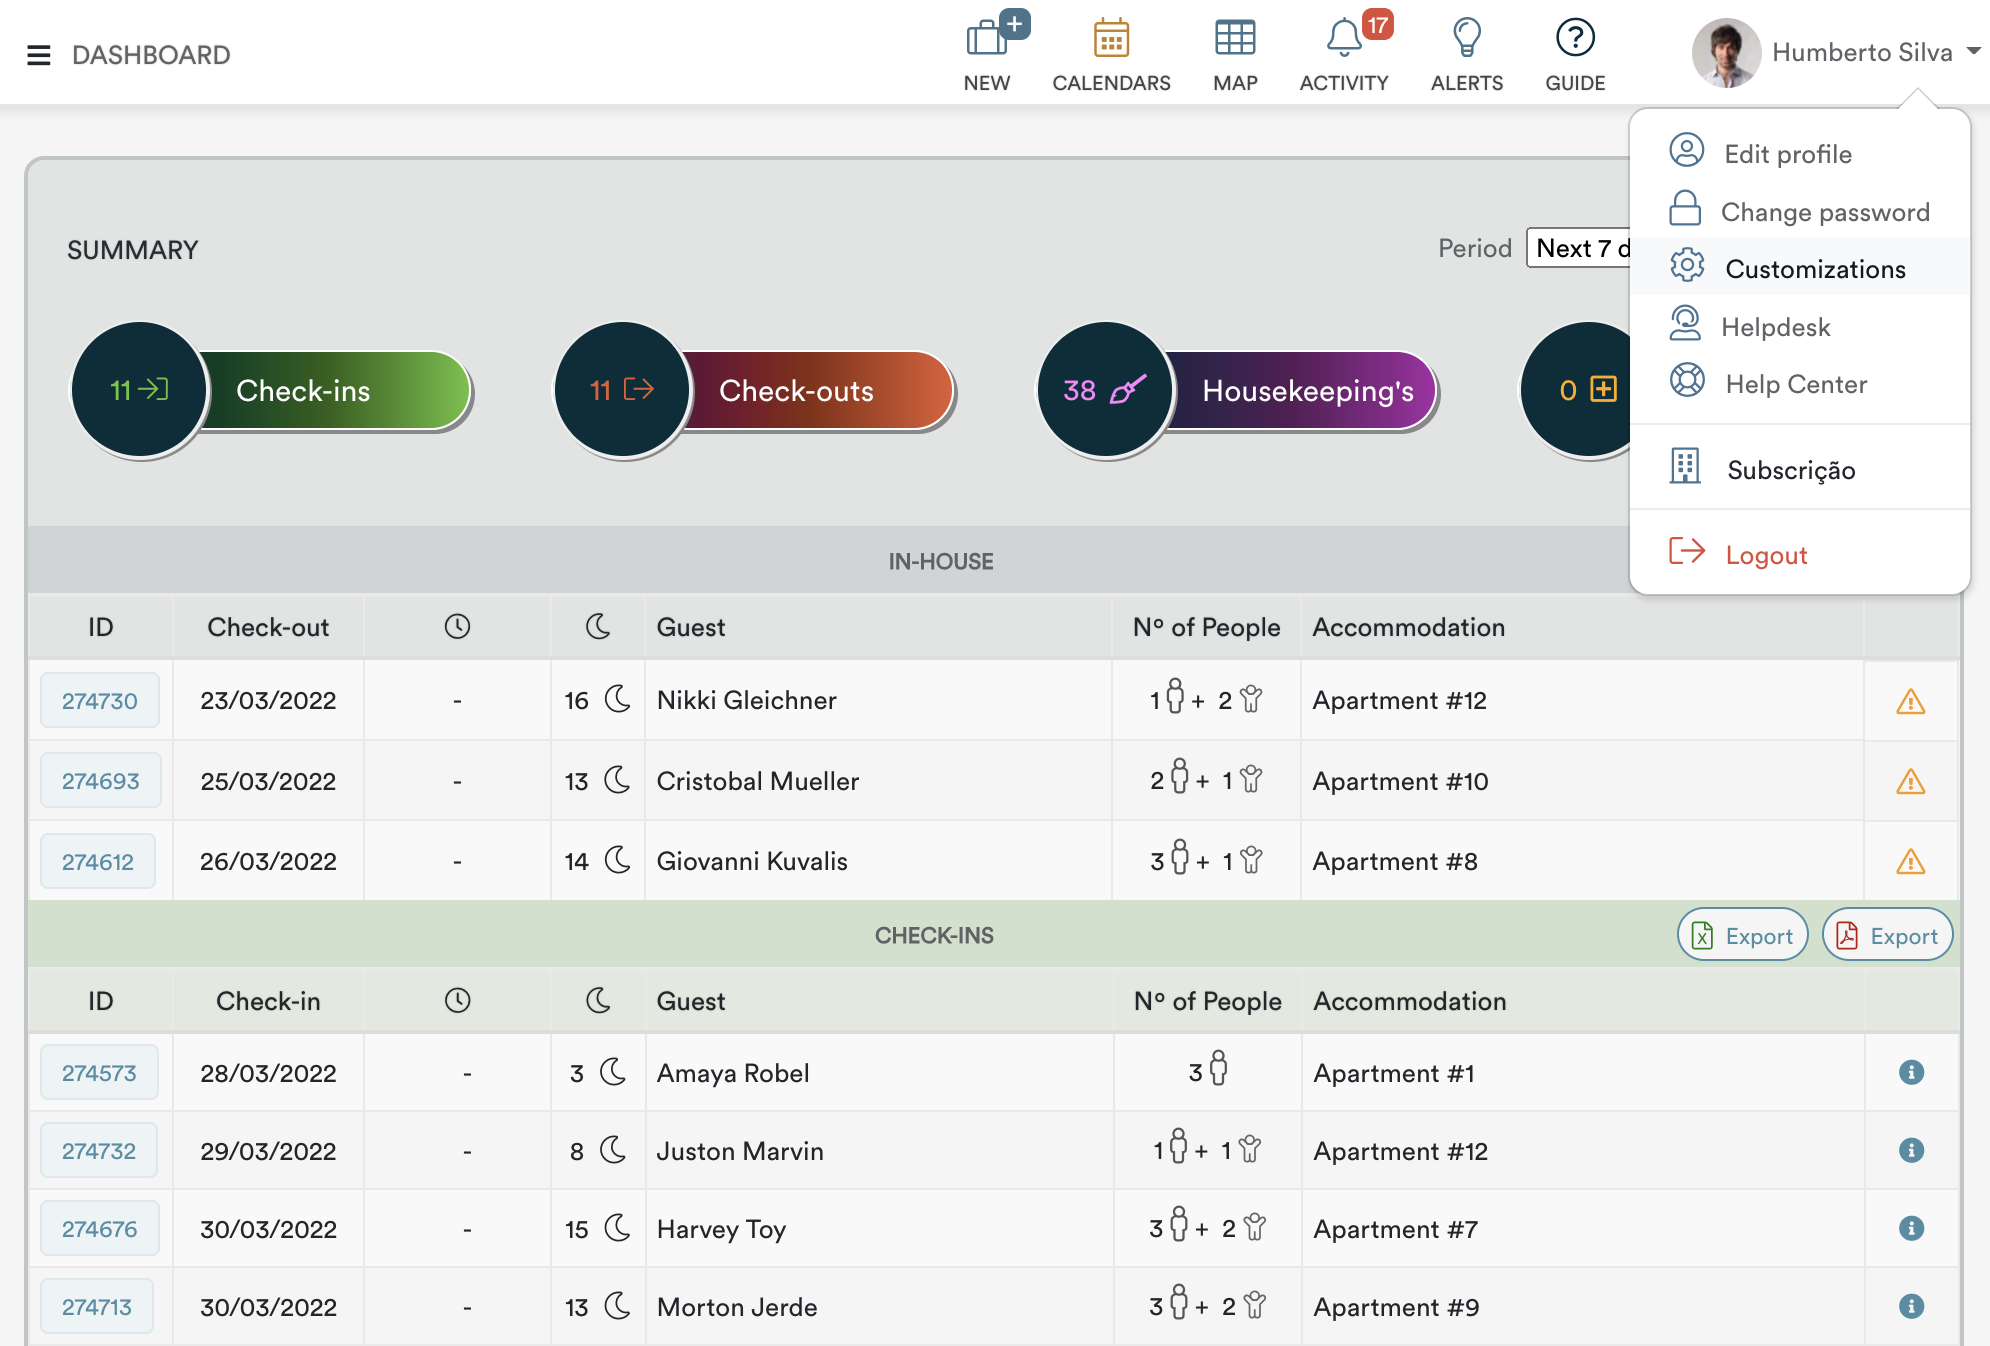Open the Activity bell icon

click(x=1344, y=38)
